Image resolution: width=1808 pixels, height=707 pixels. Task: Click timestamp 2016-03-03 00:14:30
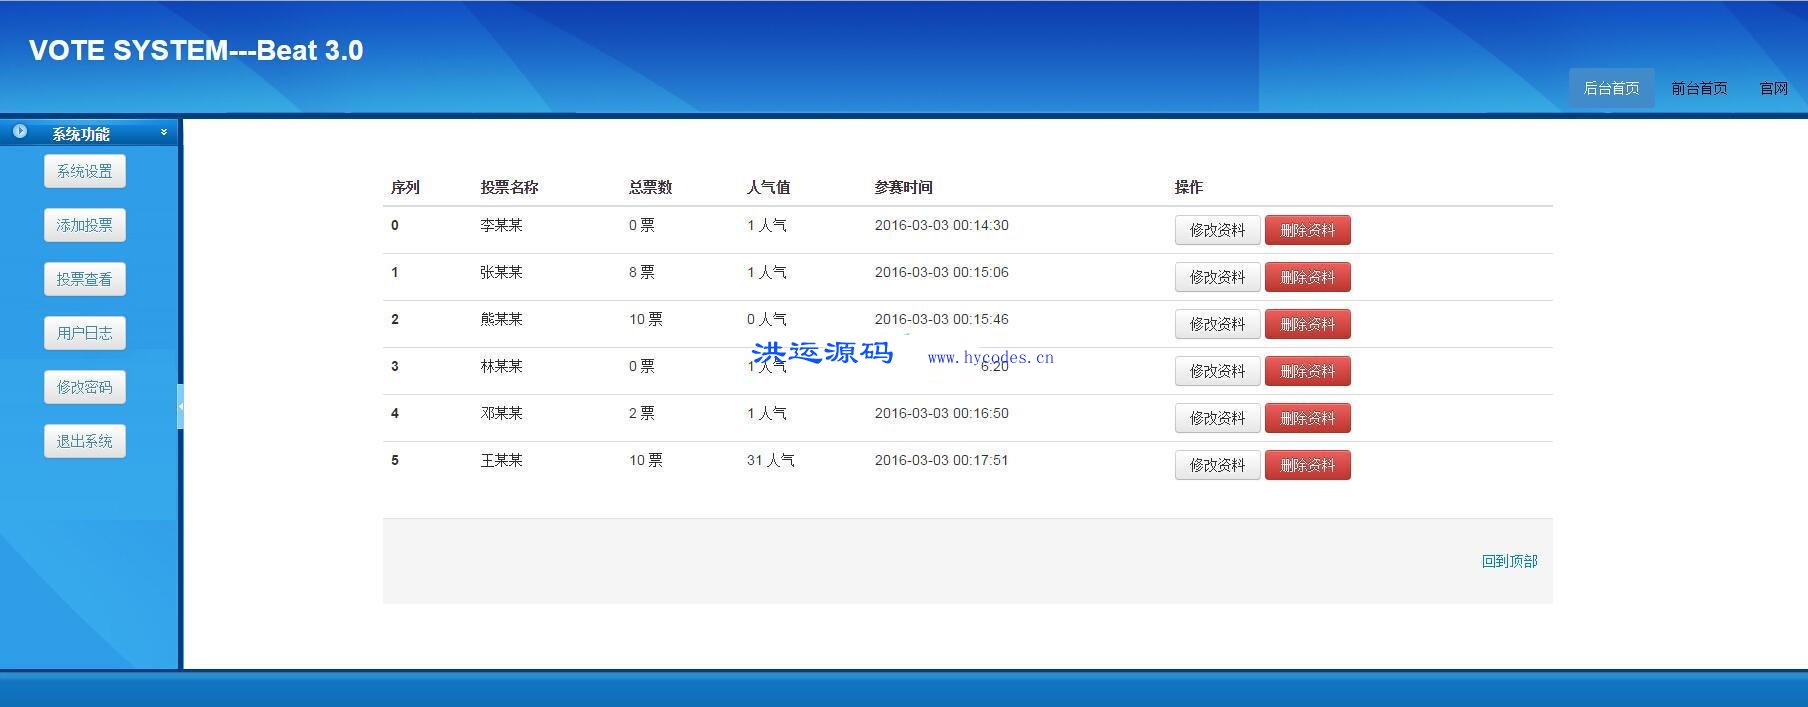point(942,225)
